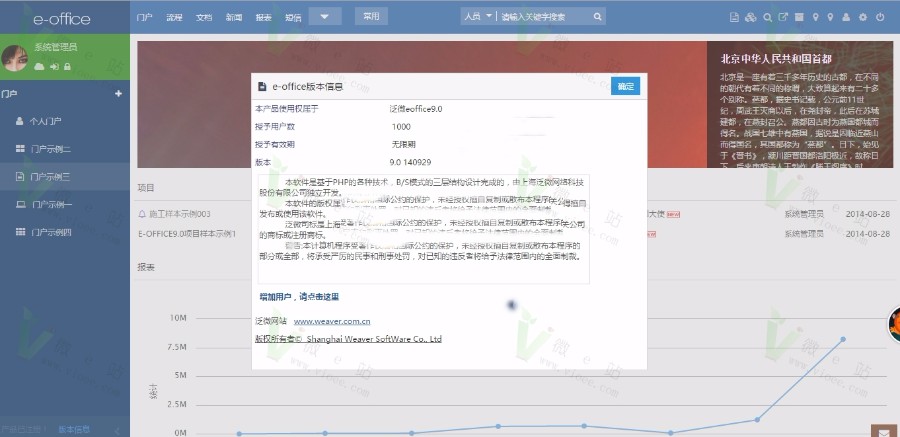This screenshot has height=437, width=900.
Task: Click the grid icon next to 门户示例二
Action: pos(20,149)
